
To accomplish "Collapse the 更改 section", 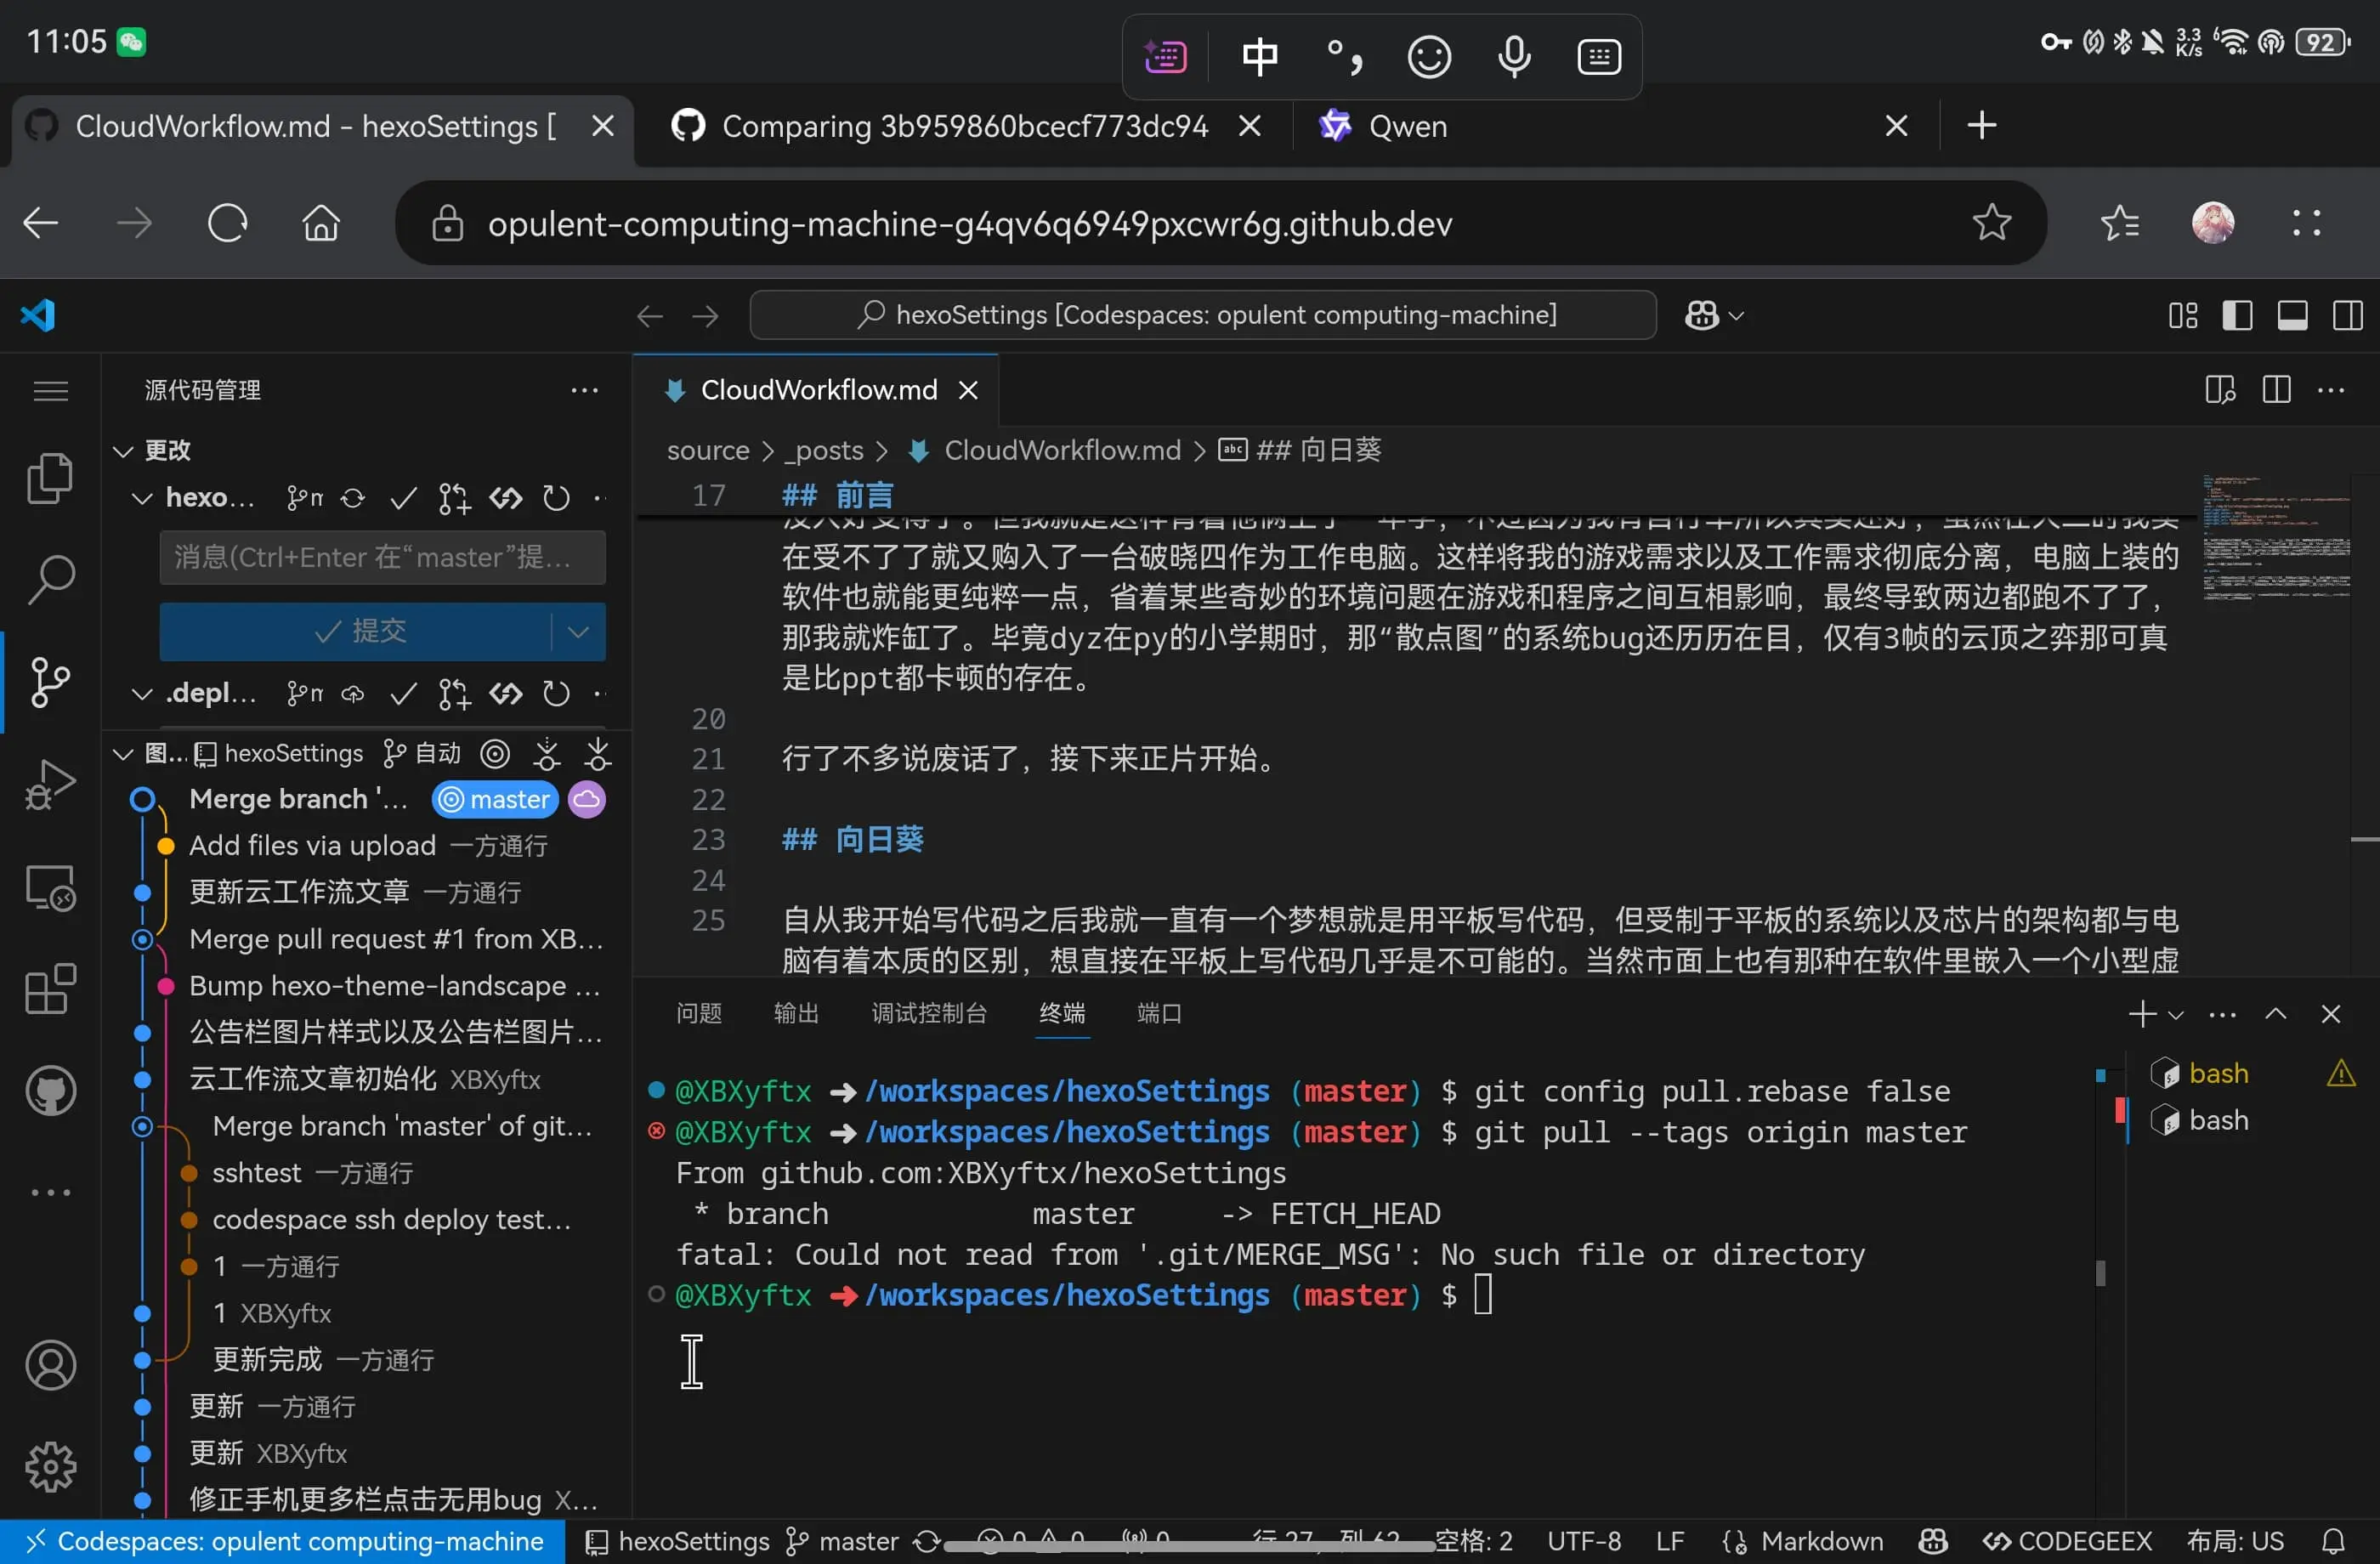I will pyautogui.click(x=123, y=451).
